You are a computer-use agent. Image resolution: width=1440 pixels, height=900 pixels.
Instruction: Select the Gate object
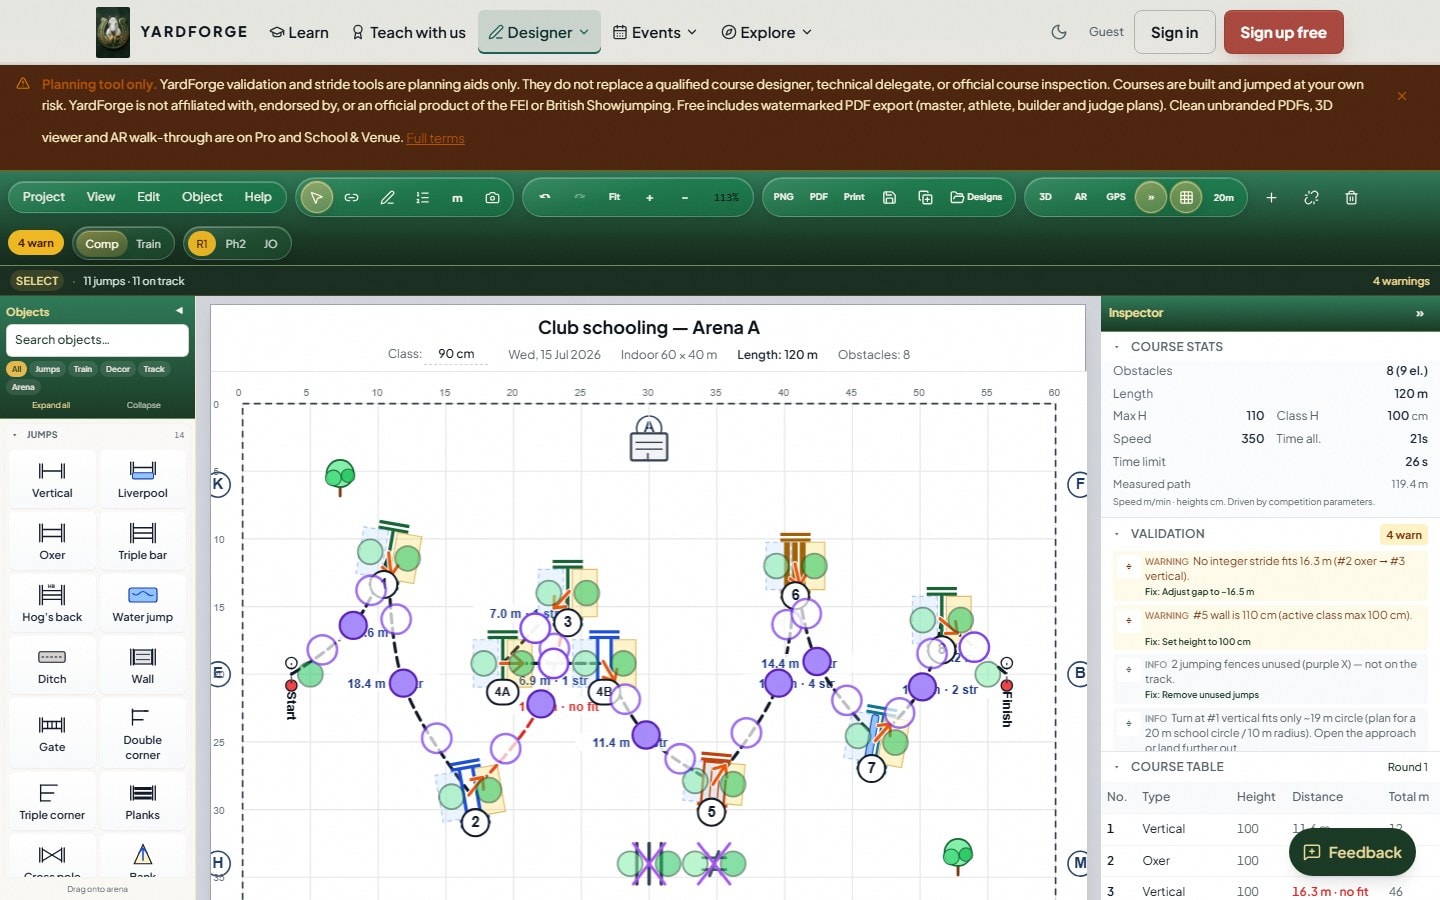tap(52, 732)
